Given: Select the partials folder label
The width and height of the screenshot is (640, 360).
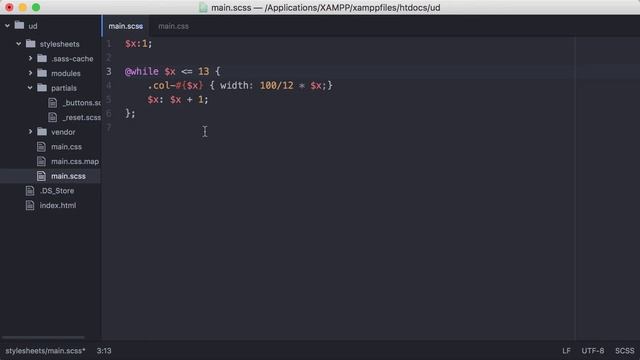Looking at the screenshot, I should click(x=64, y=88).
